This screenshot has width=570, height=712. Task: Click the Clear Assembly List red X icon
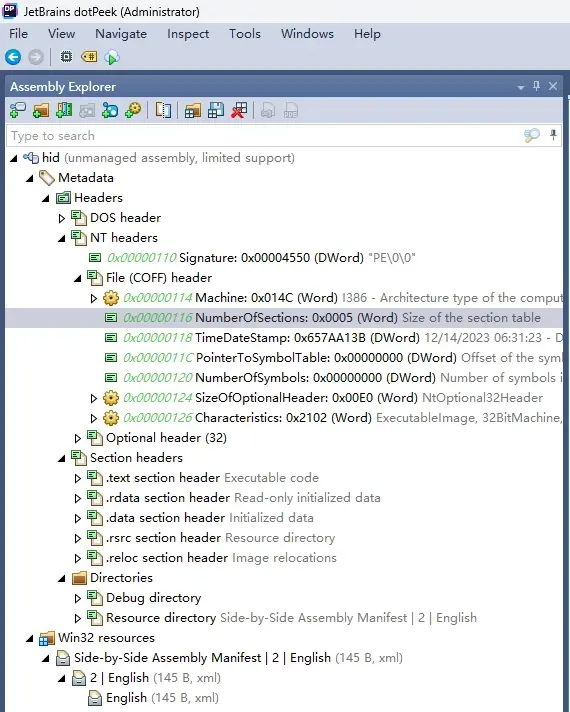pyautogui.click(x=239, y=110)
